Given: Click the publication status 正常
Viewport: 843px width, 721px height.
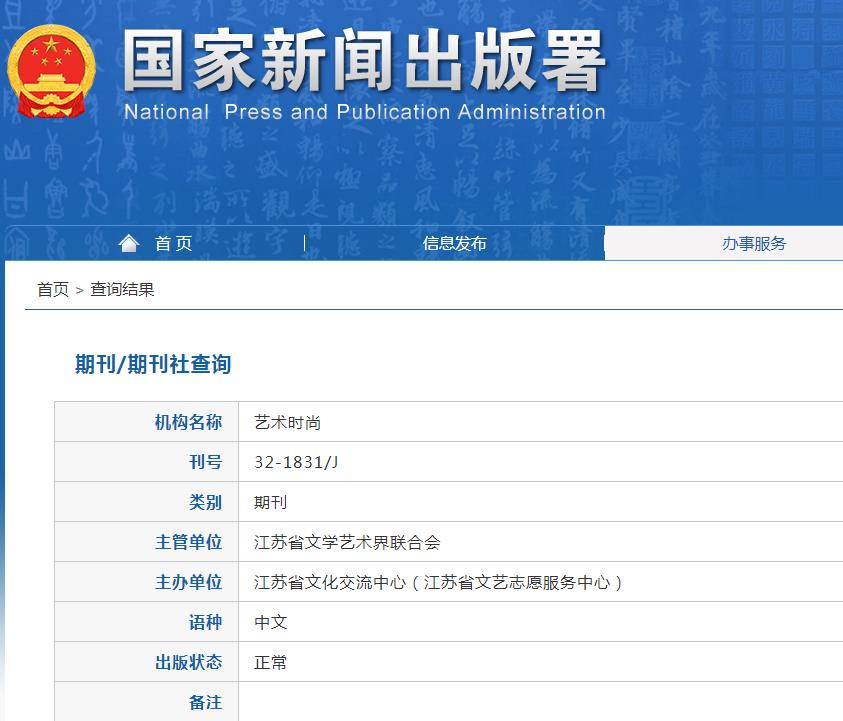Looking at the screenshot, I should point(268,661).
